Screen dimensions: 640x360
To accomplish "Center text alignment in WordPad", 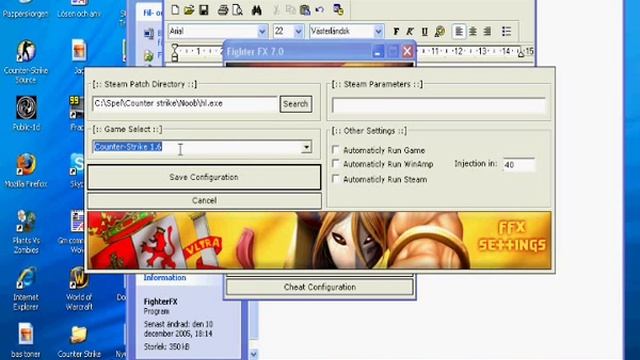I will pos(473,31).
